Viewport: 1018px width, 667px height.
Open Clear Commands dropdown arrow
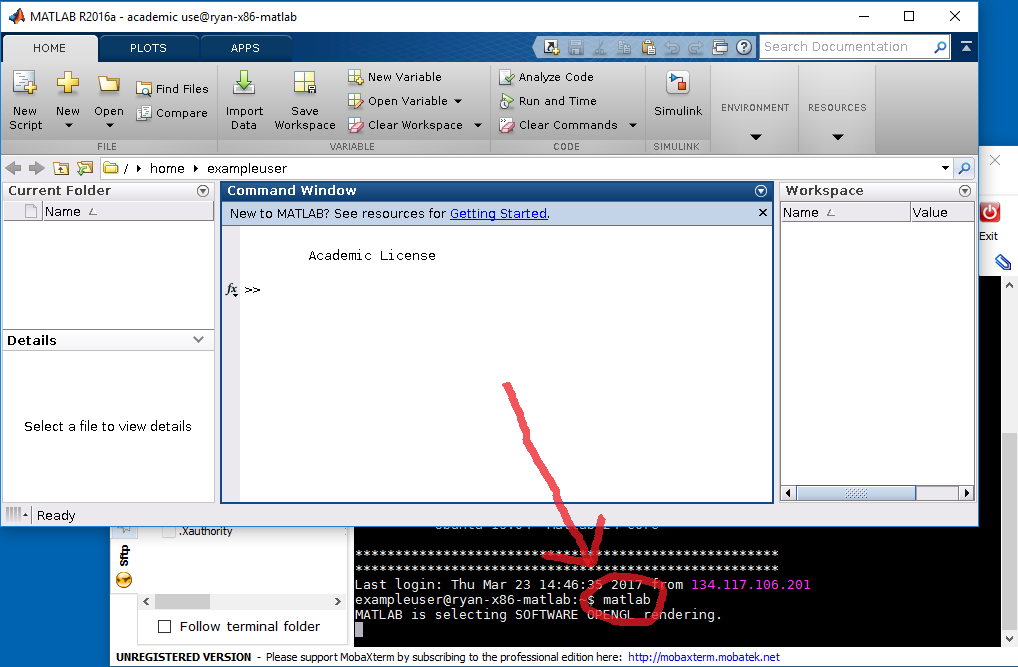[x=633, y=125]
